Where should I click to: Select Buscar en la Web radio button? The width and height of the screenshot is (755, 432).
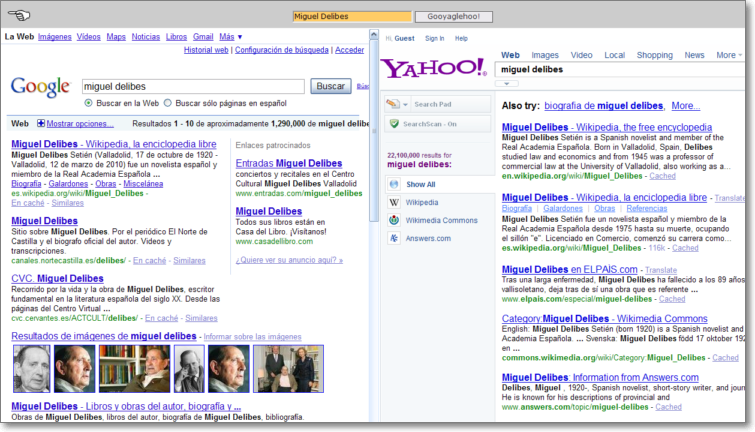[88, 103]
